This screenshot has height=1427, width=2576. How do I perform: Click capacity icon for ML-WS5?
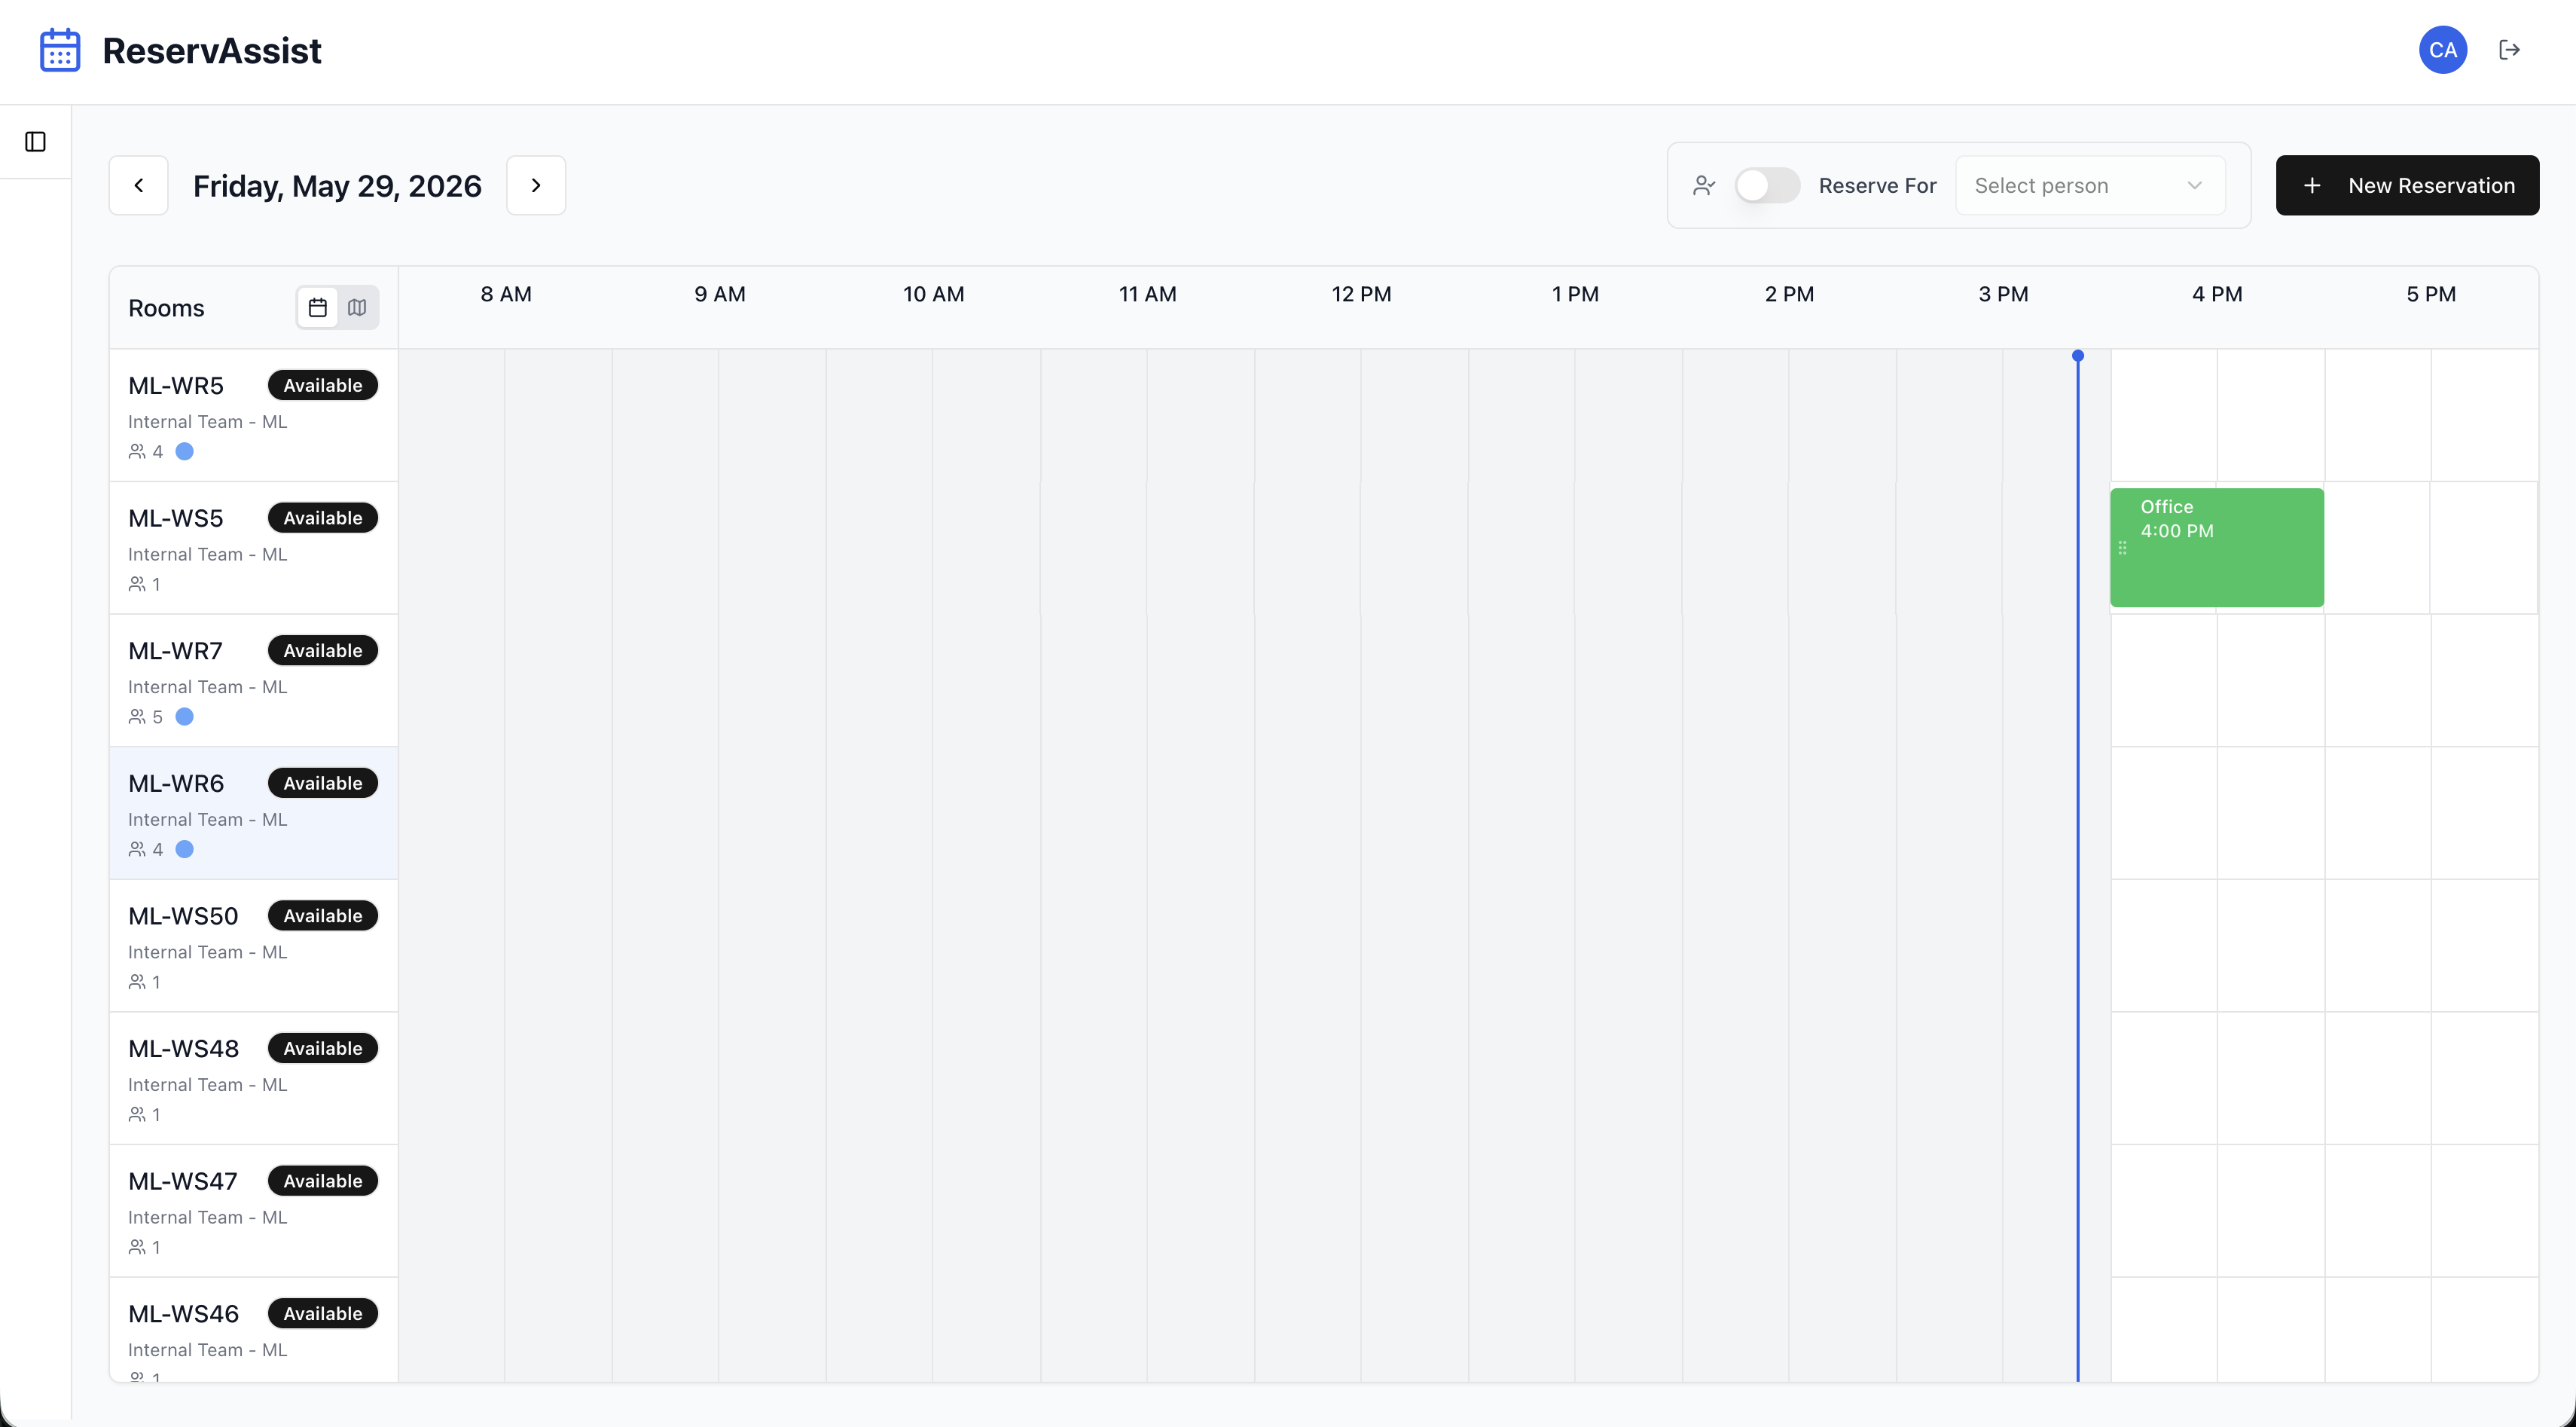(x=137, y=584)
